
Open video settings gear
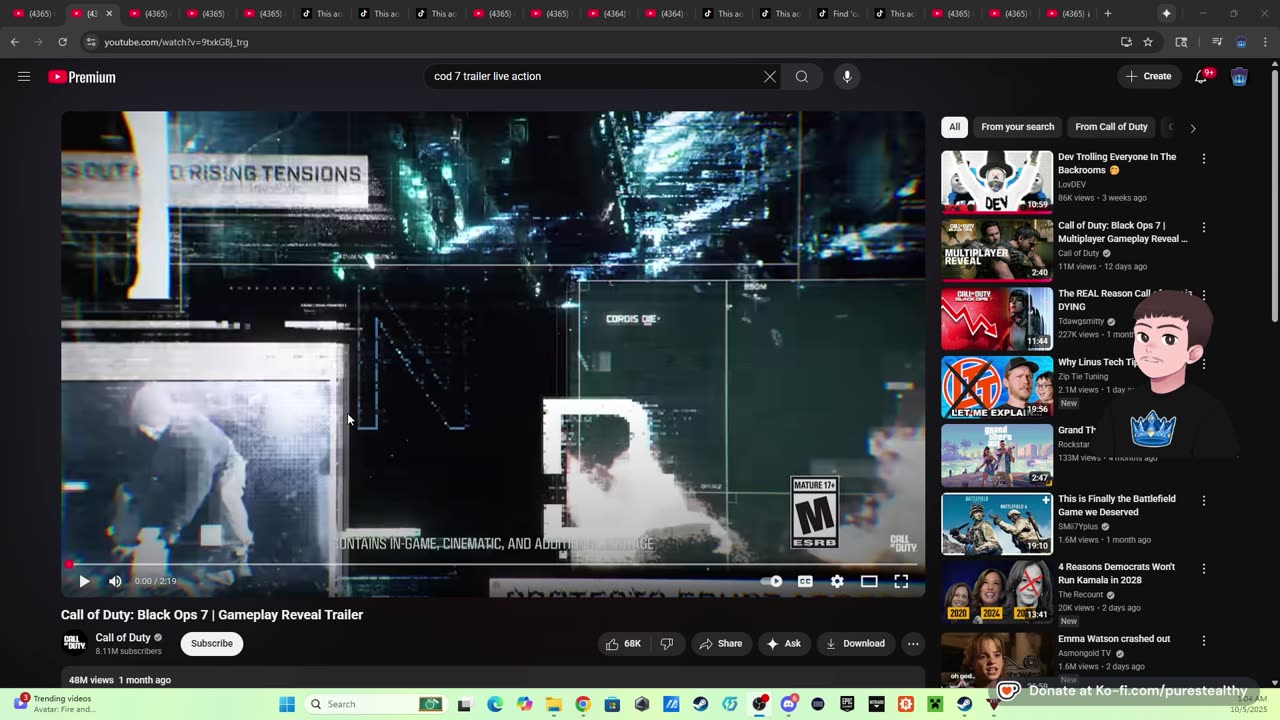click(837, 581)
